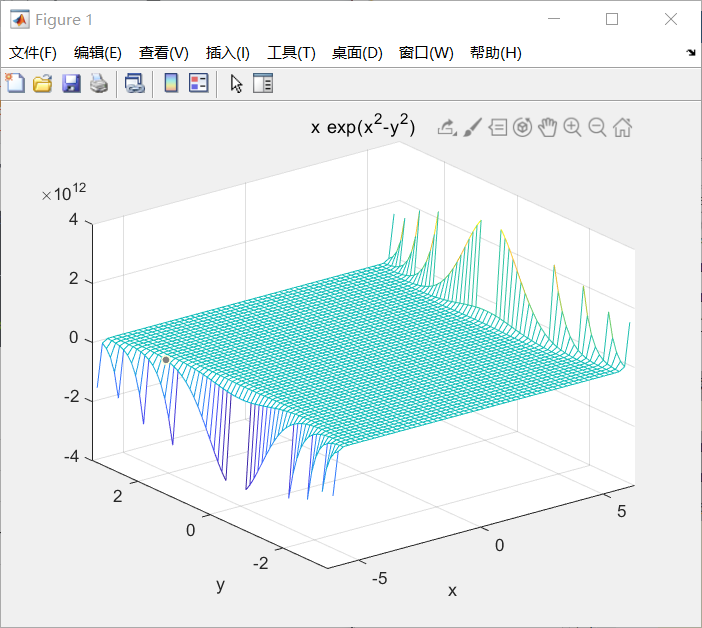This screenshot has height=628, width=702.
Task: Select the Pan hand tool
Action: click(x=548, y=128)
